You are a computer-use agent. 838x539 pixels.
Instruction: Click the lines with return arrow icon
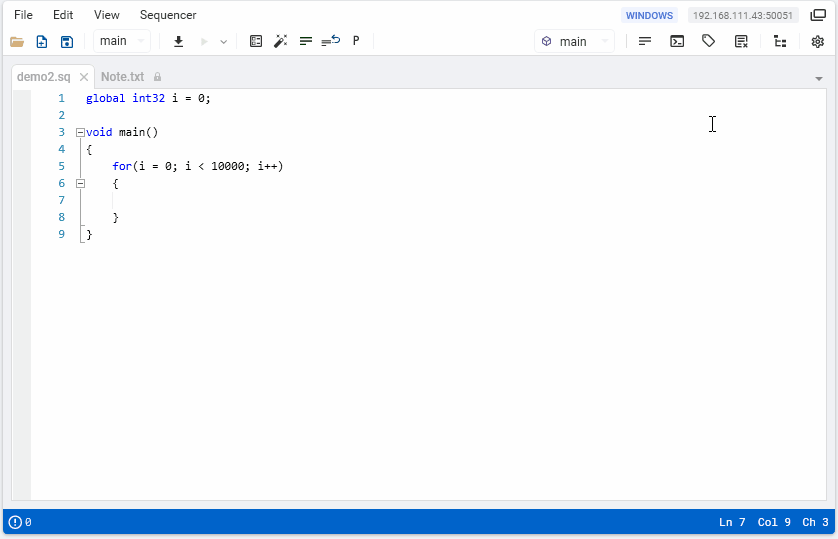click(x=331, y=41)
